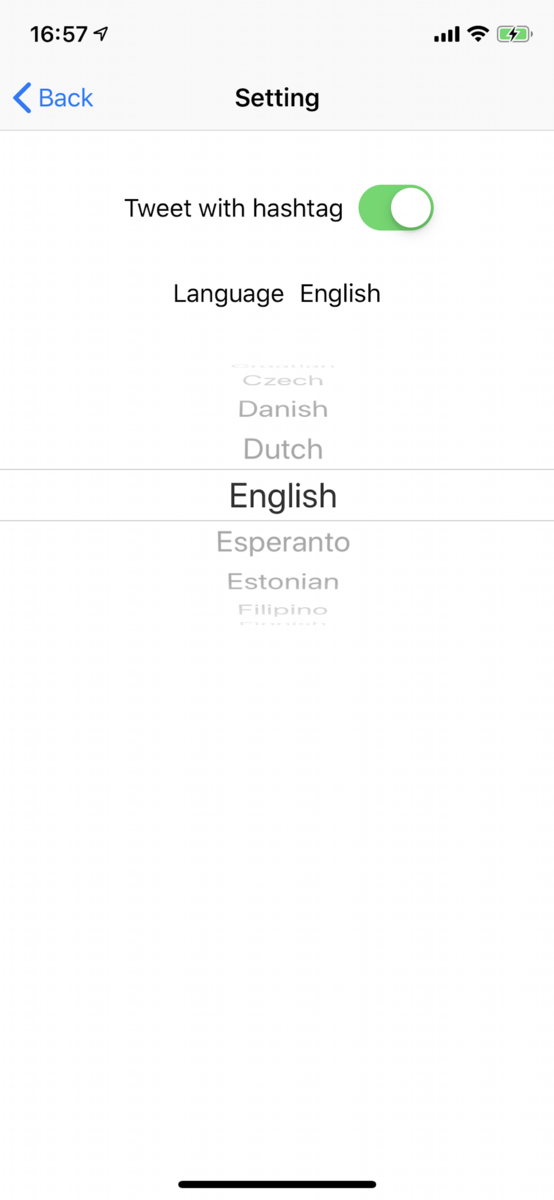
Task: Tap the 16:57 clock in status bar
Action: pos(59,34)
